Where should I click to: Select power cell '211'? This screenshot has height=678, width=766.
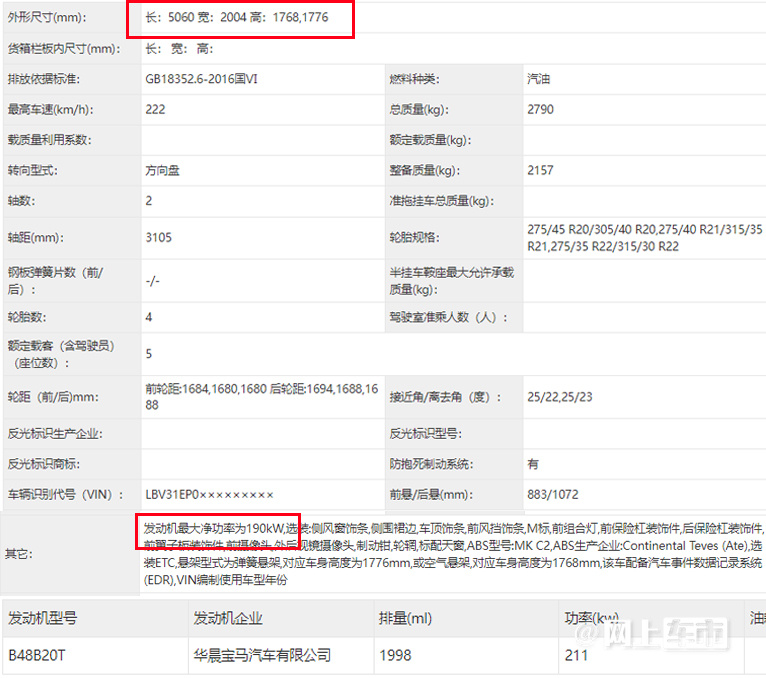pyautogui.click(x=576, y=655)
